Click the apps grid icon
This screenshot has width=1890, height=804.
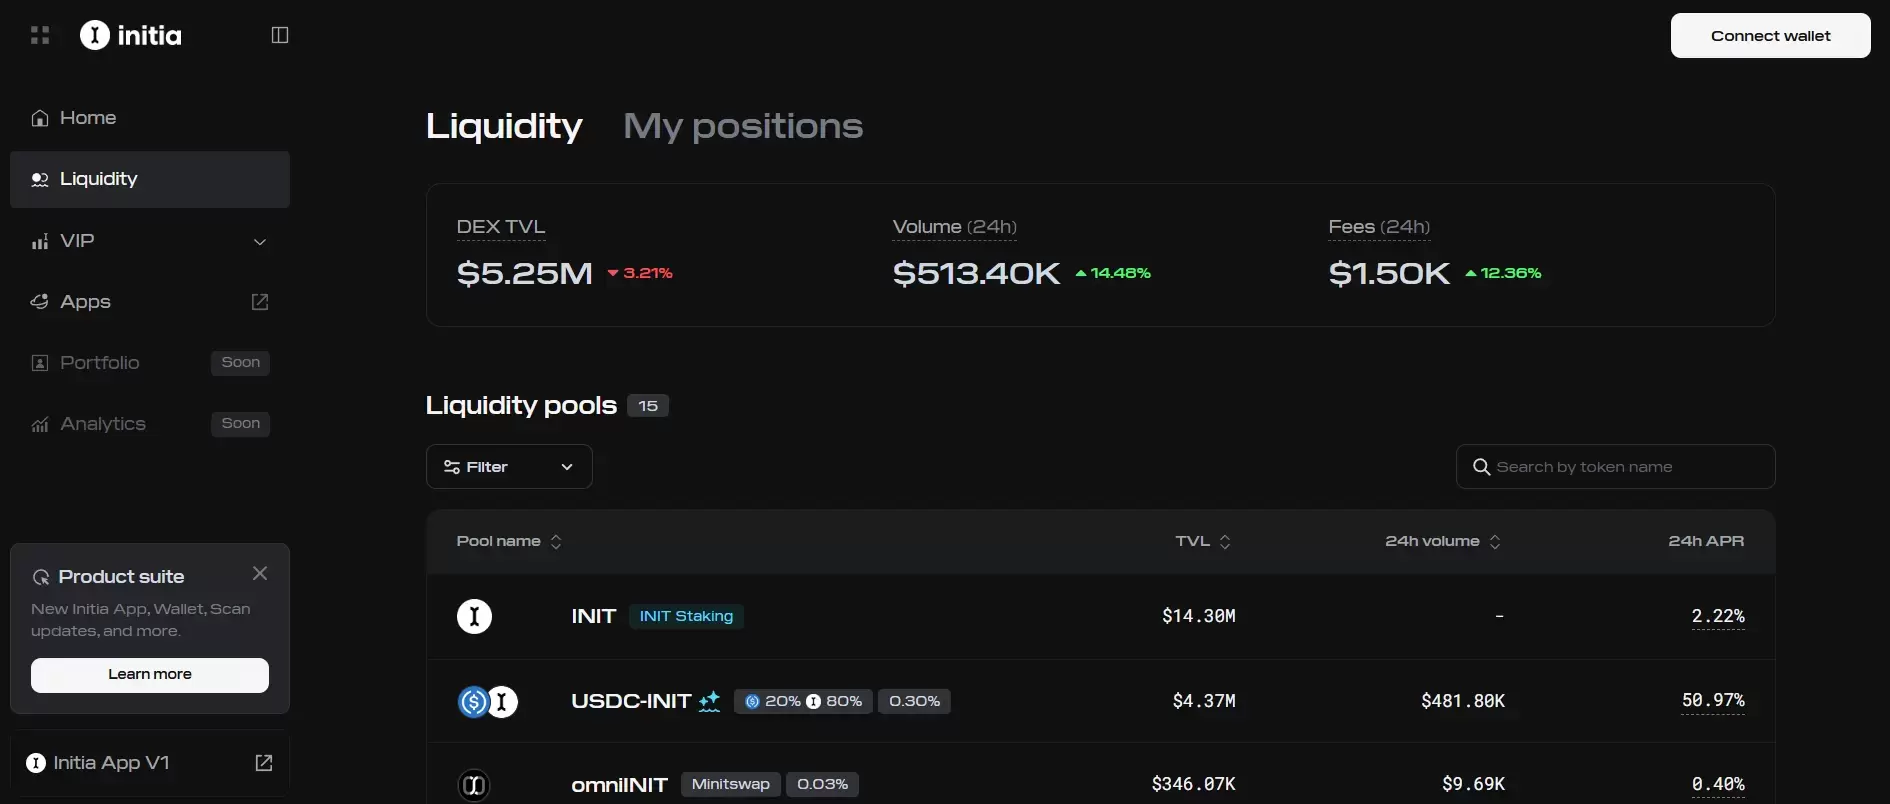[x=40, y=36]
